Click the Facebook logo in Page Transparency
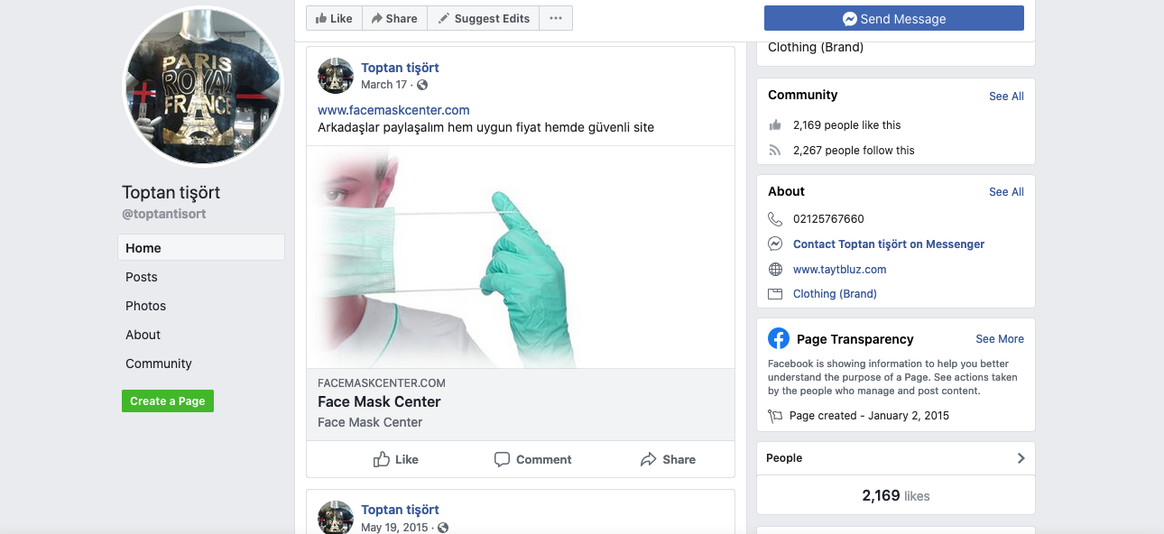Screen dimensions: 1164x534 pos(778,339)
